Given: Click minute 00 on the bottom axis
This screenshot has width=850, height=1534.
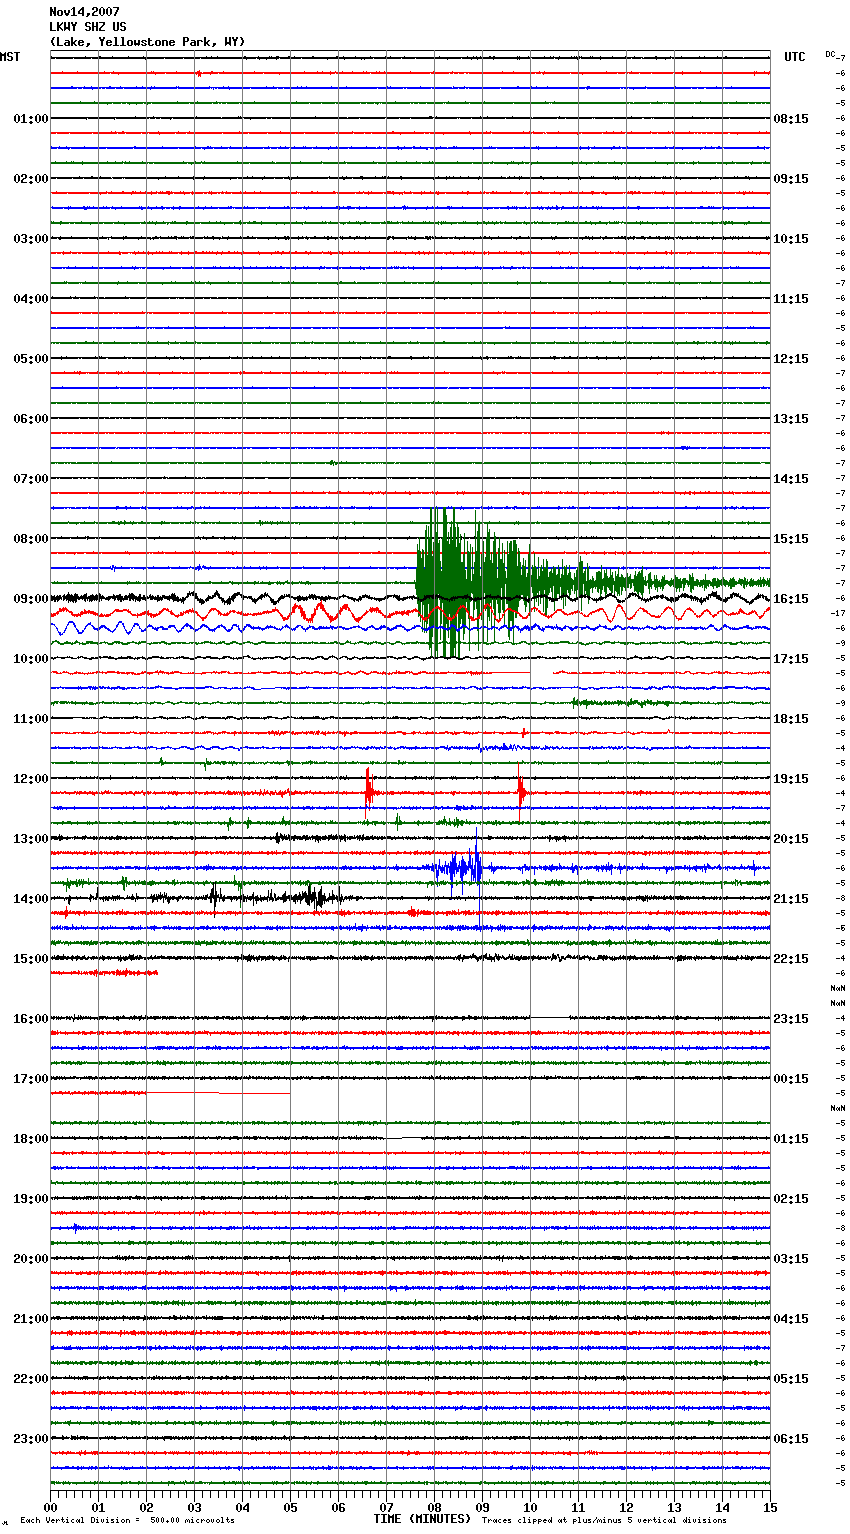Looking at the screenshot, I should coord(50,1507).
